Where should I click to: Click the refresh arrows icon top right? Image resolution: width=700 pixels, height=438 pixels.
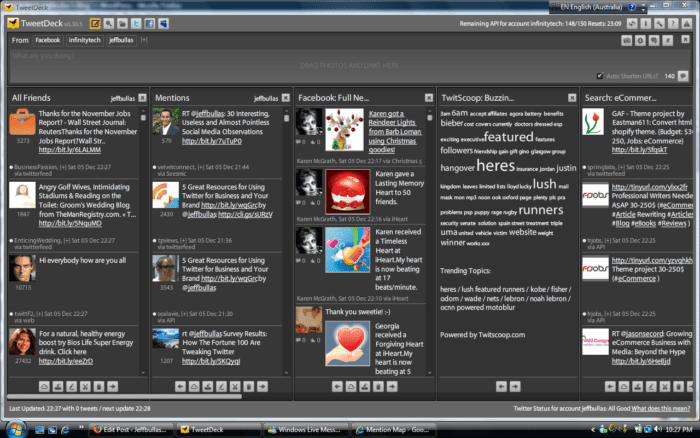632,24
